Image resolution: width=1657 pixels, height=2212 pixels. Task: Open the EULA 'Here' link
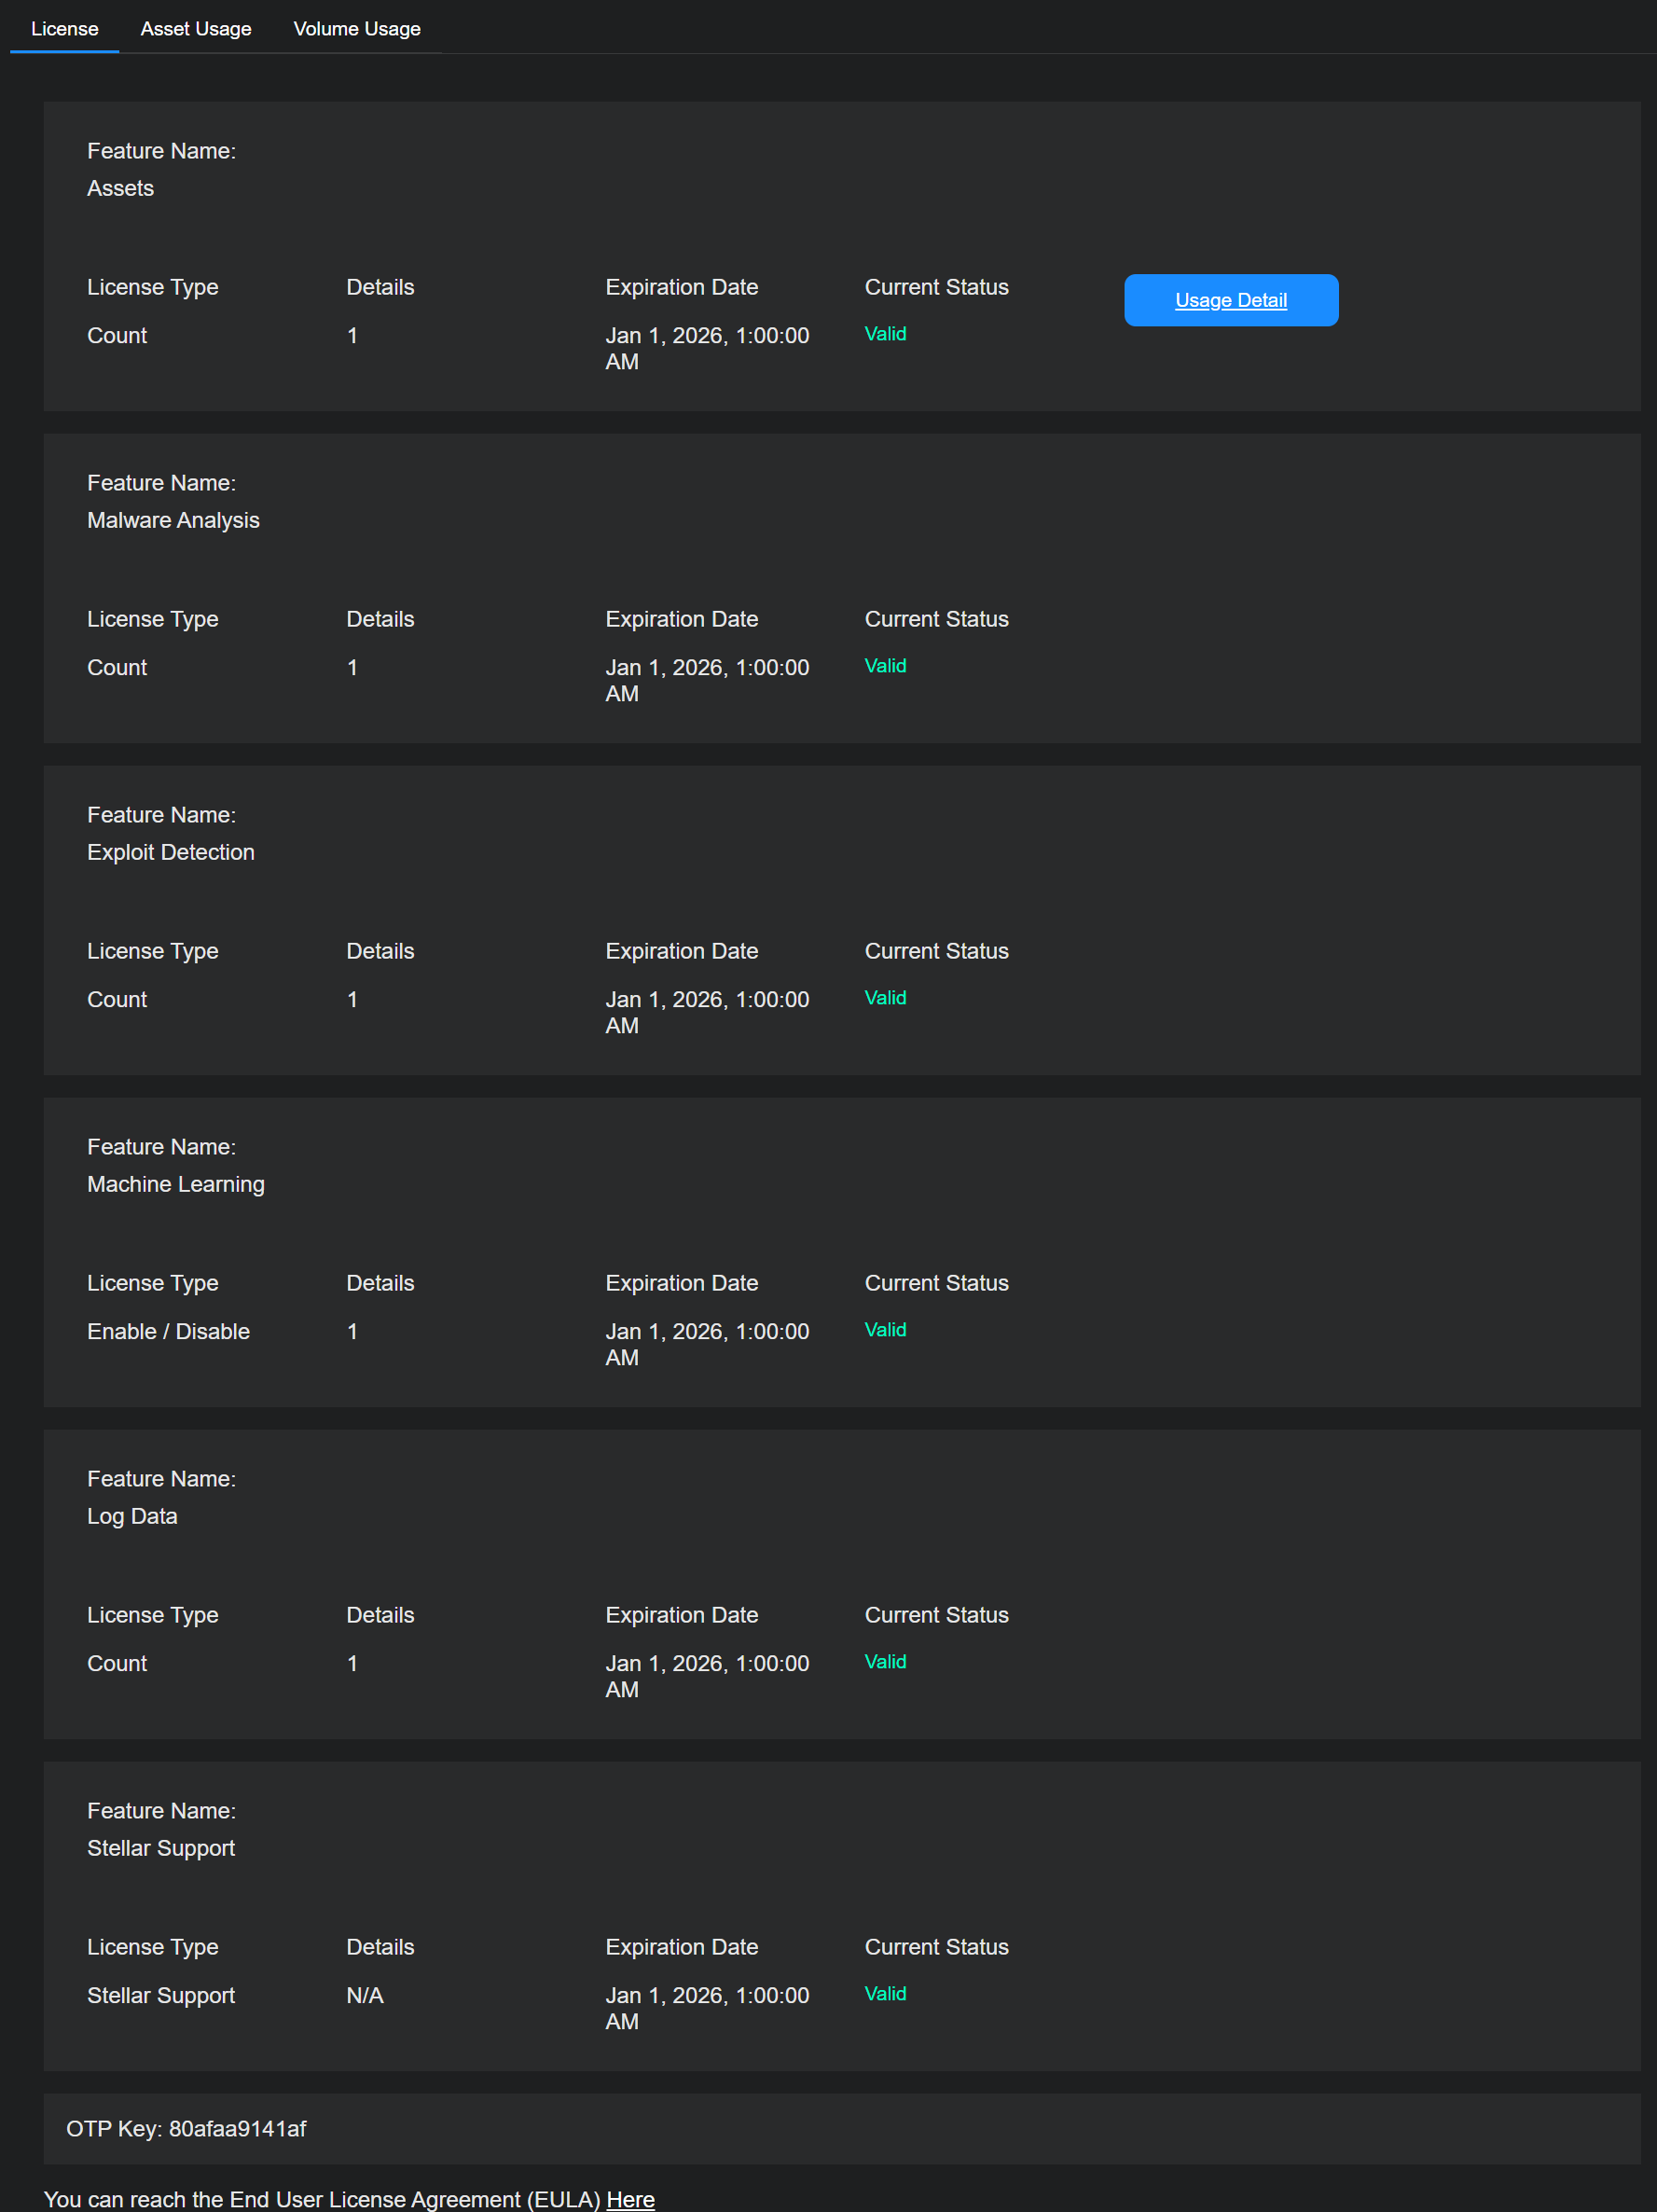pos(630,2199)
